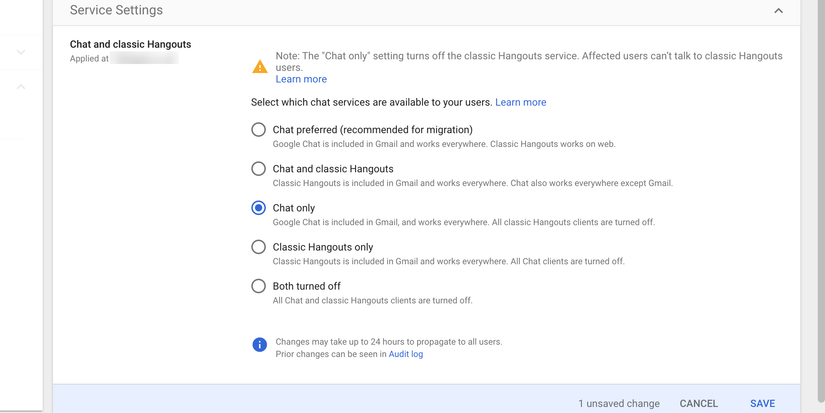
Task: Select the Chat preferred radio button
Action: [258, 129]
